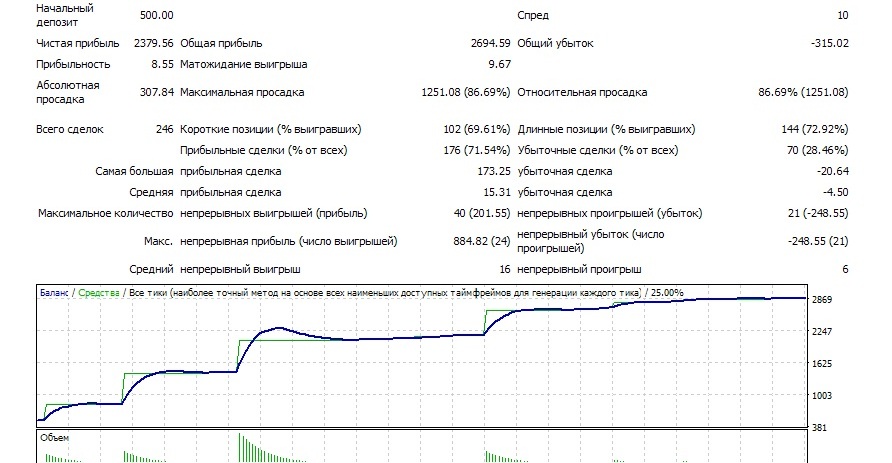Select the value 86.69% (1251.08)
892x463 pixels.
(803, 92)
